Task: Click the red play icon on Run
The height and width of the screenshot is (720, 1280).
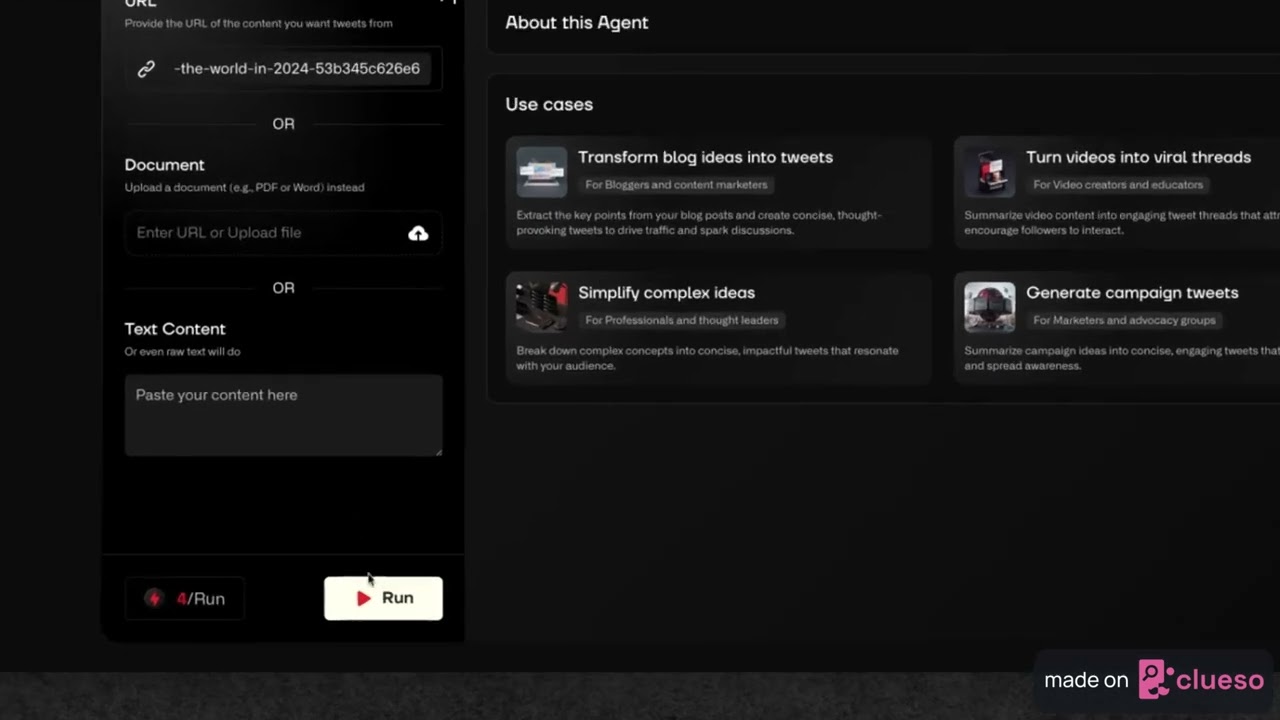Action: coord(364,598)
